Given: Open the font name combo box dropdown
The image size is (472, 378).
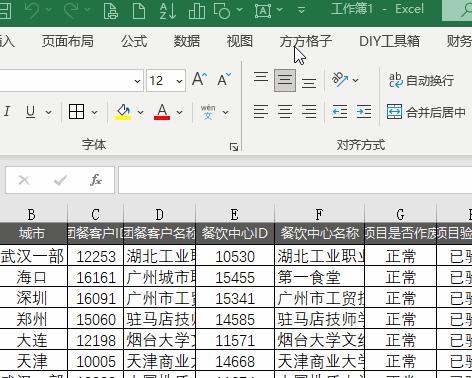Looking at the screenshot, I should 137,81.
